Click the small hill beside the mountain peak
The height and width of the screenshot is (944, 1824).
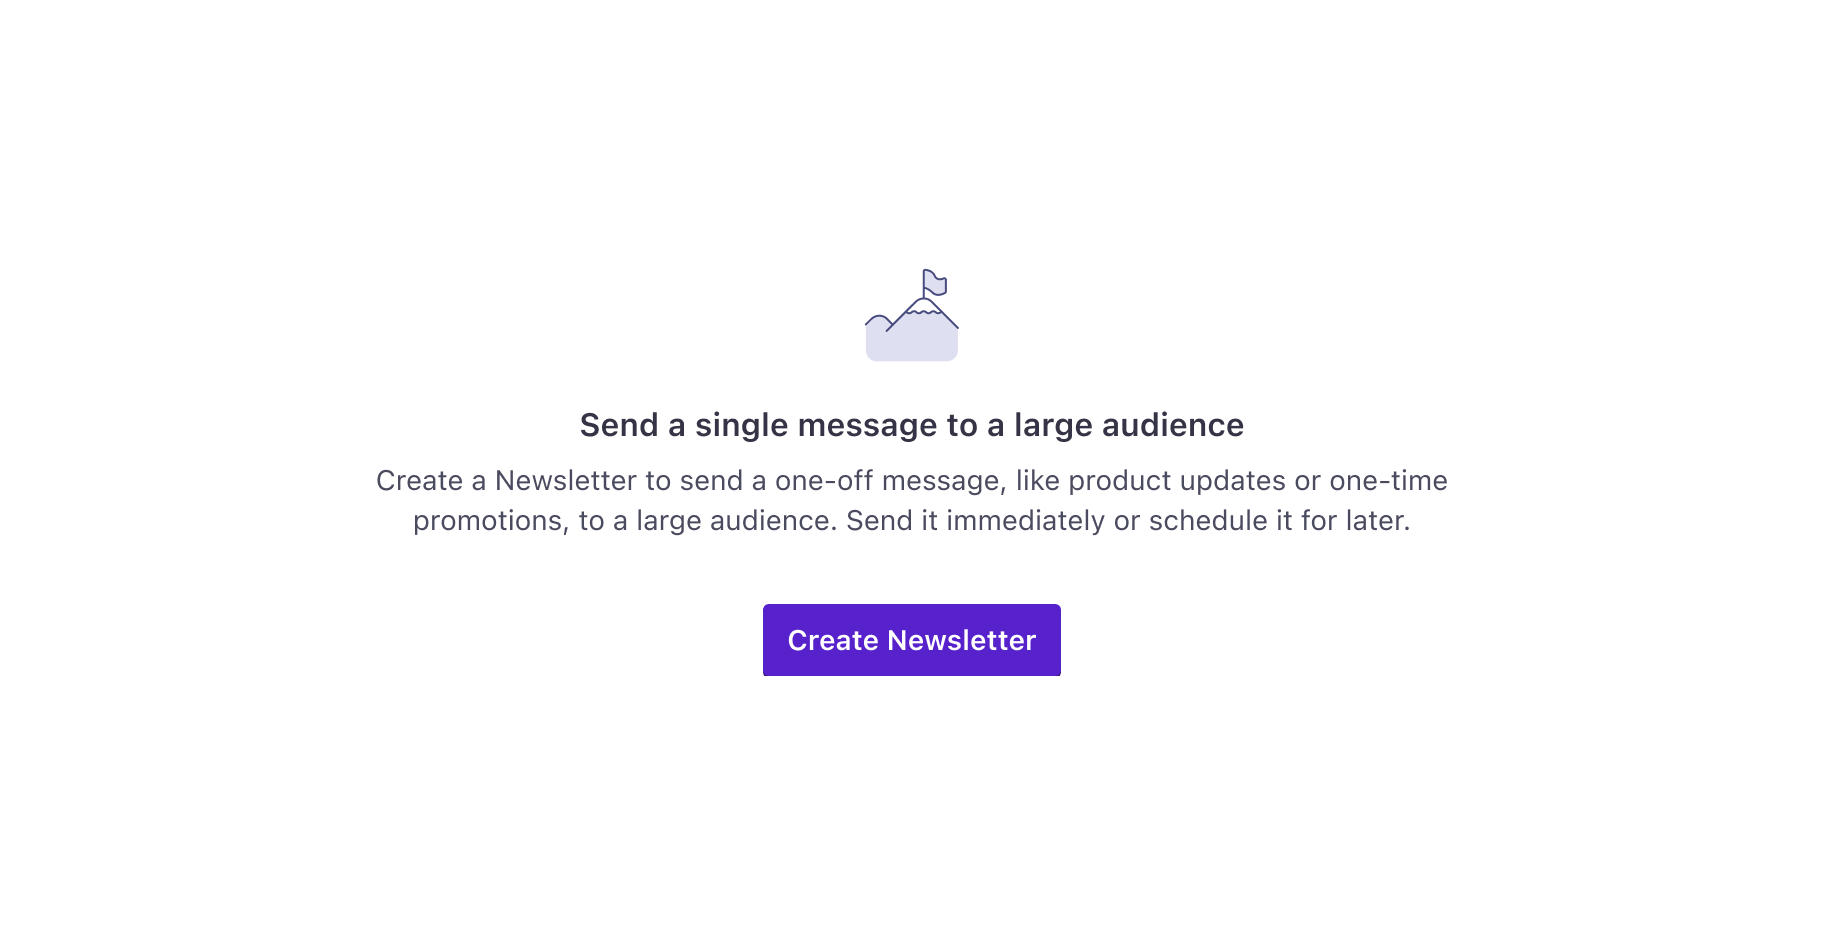[878, 322]
